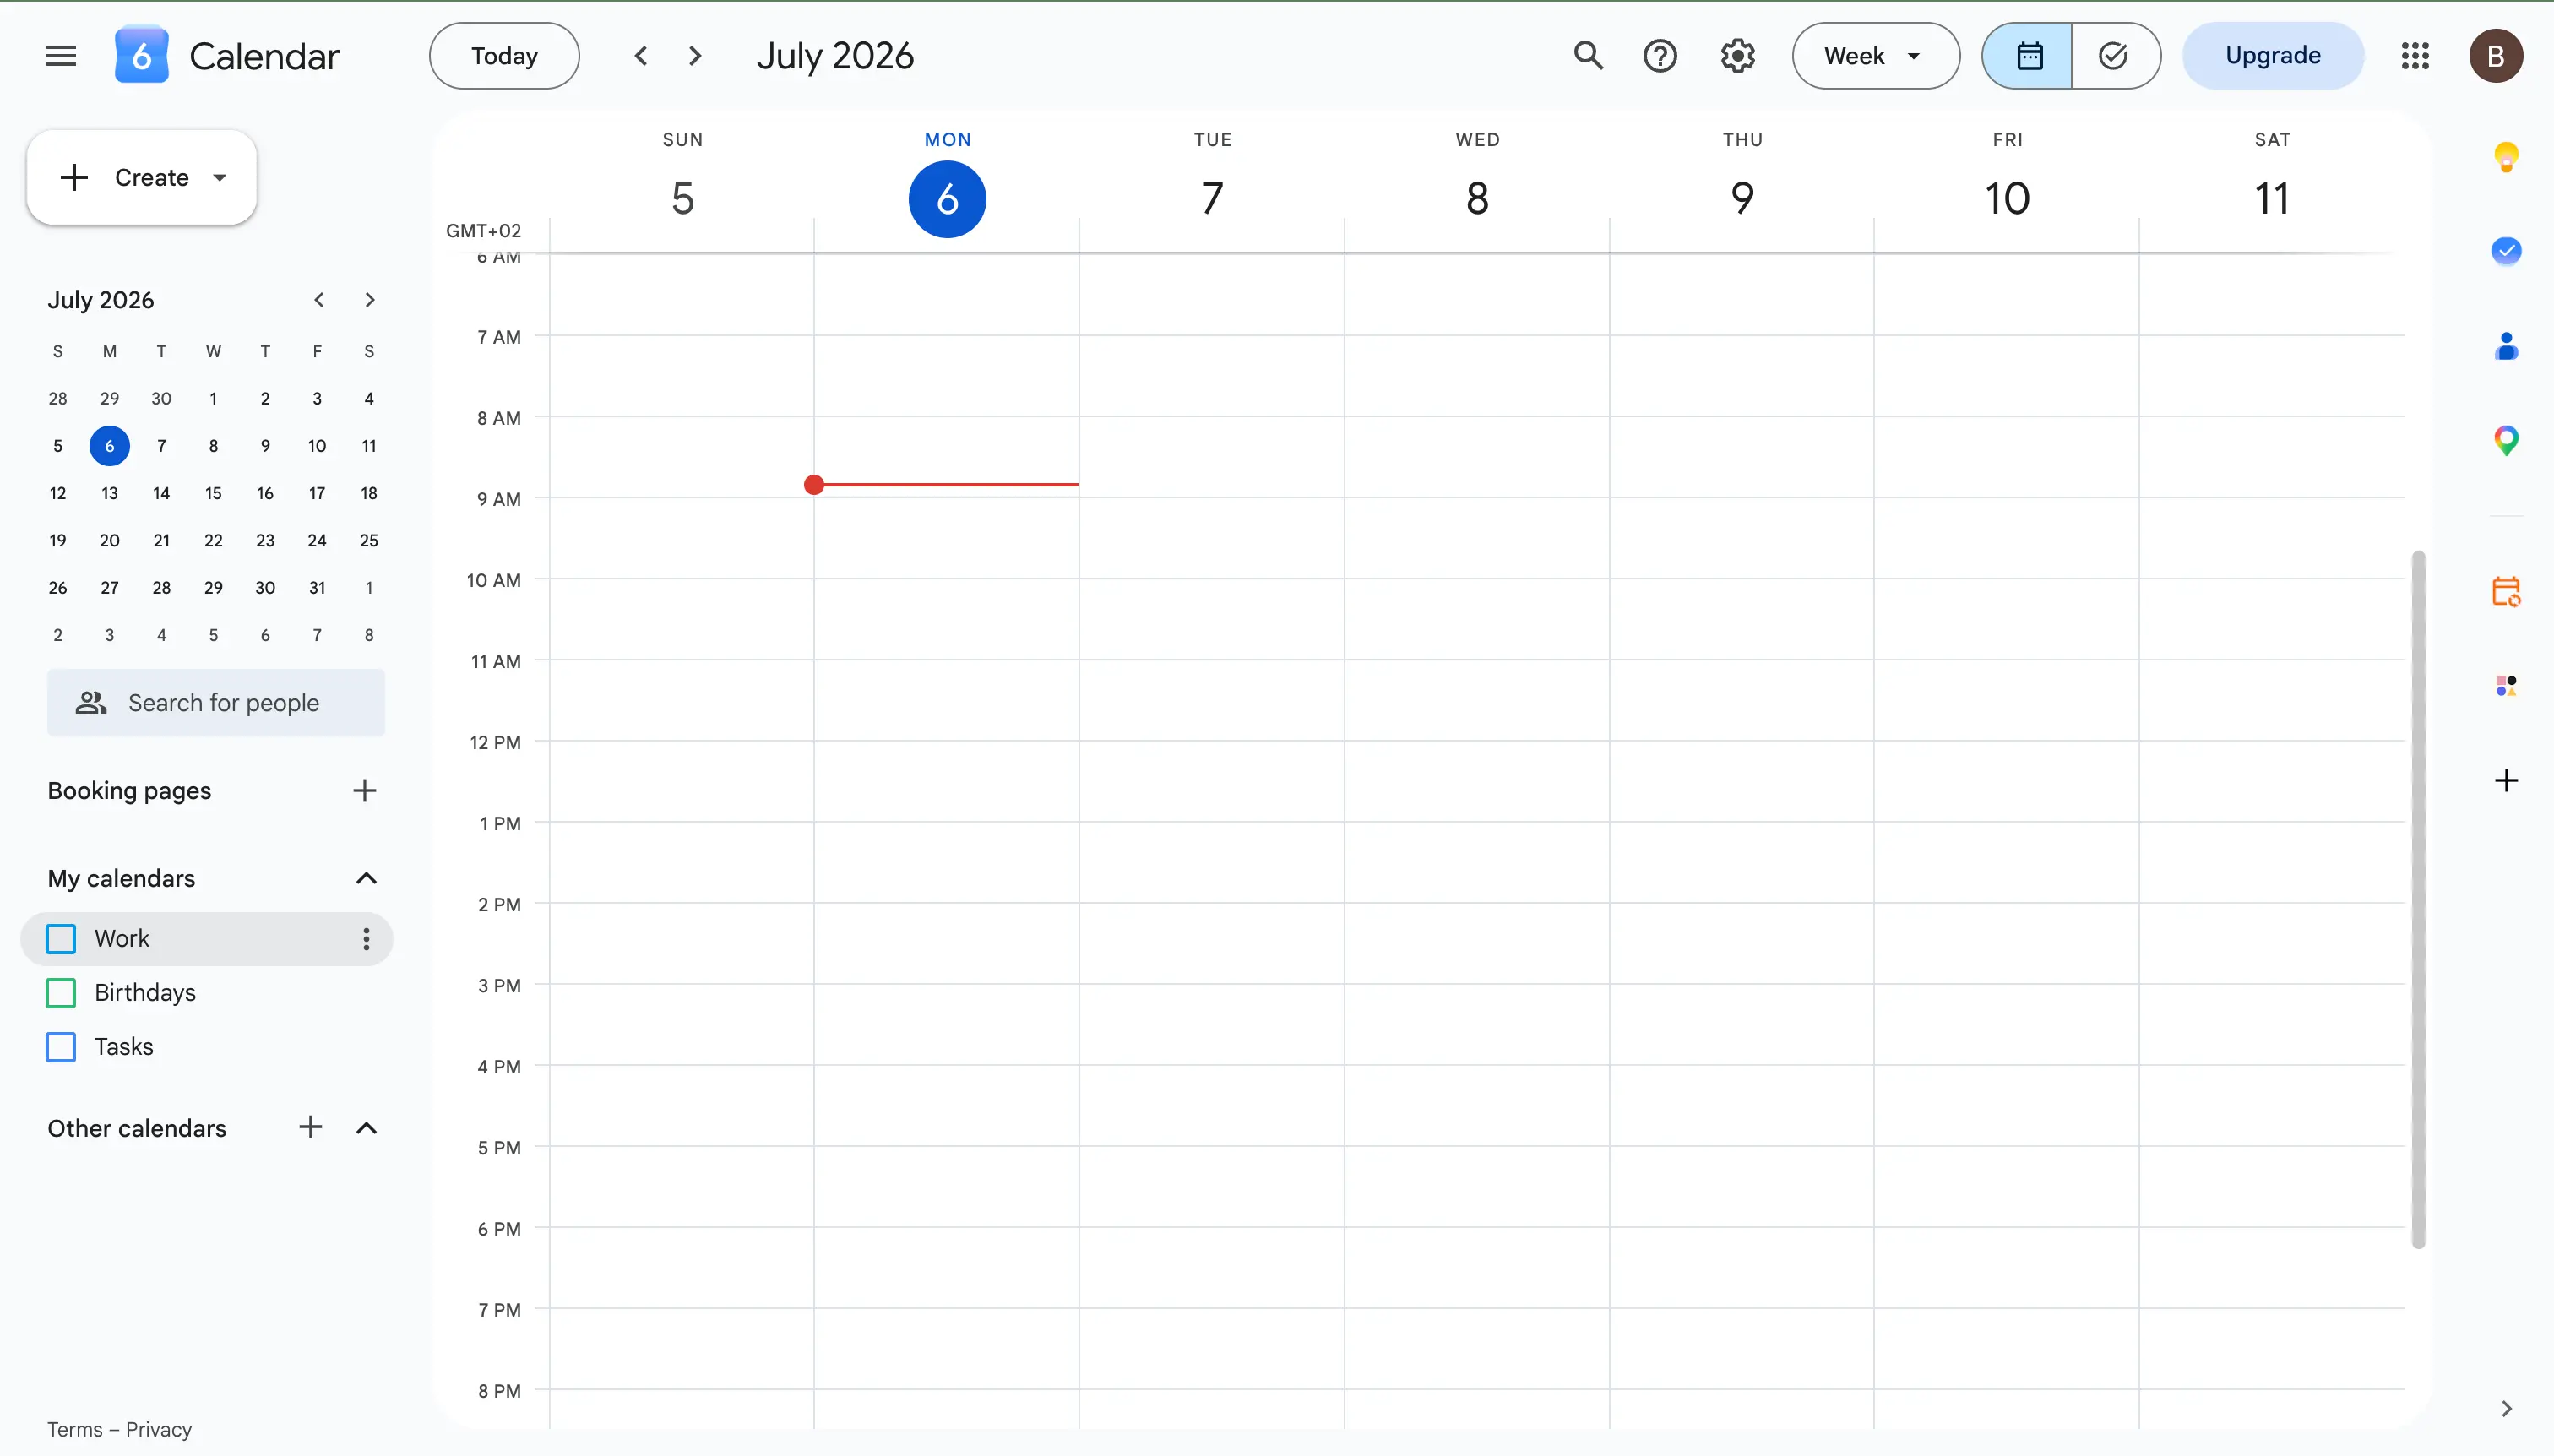Click the GMT+02 timezone label
This screenshot has height=1456, width=2554.
[x=484, y=231]
